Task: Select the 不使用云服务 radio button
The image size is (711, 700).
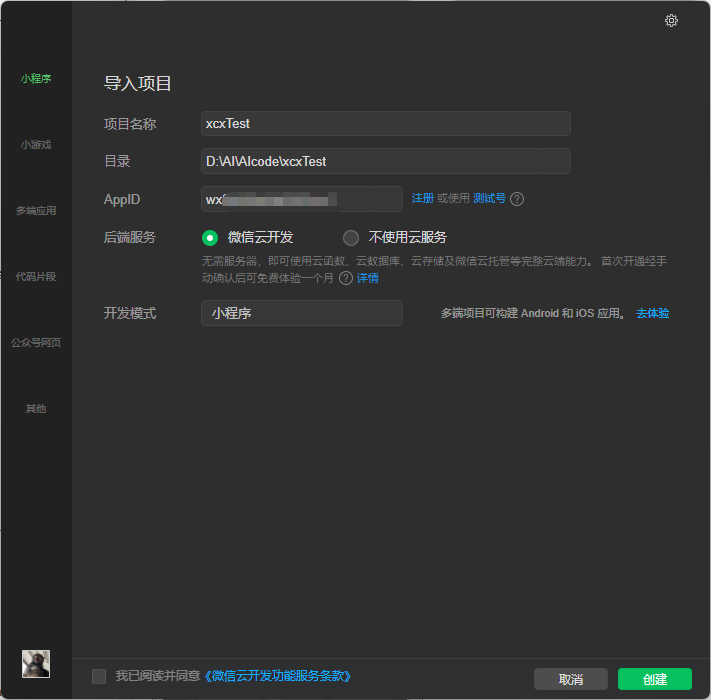Action: (x=351, y=238)
